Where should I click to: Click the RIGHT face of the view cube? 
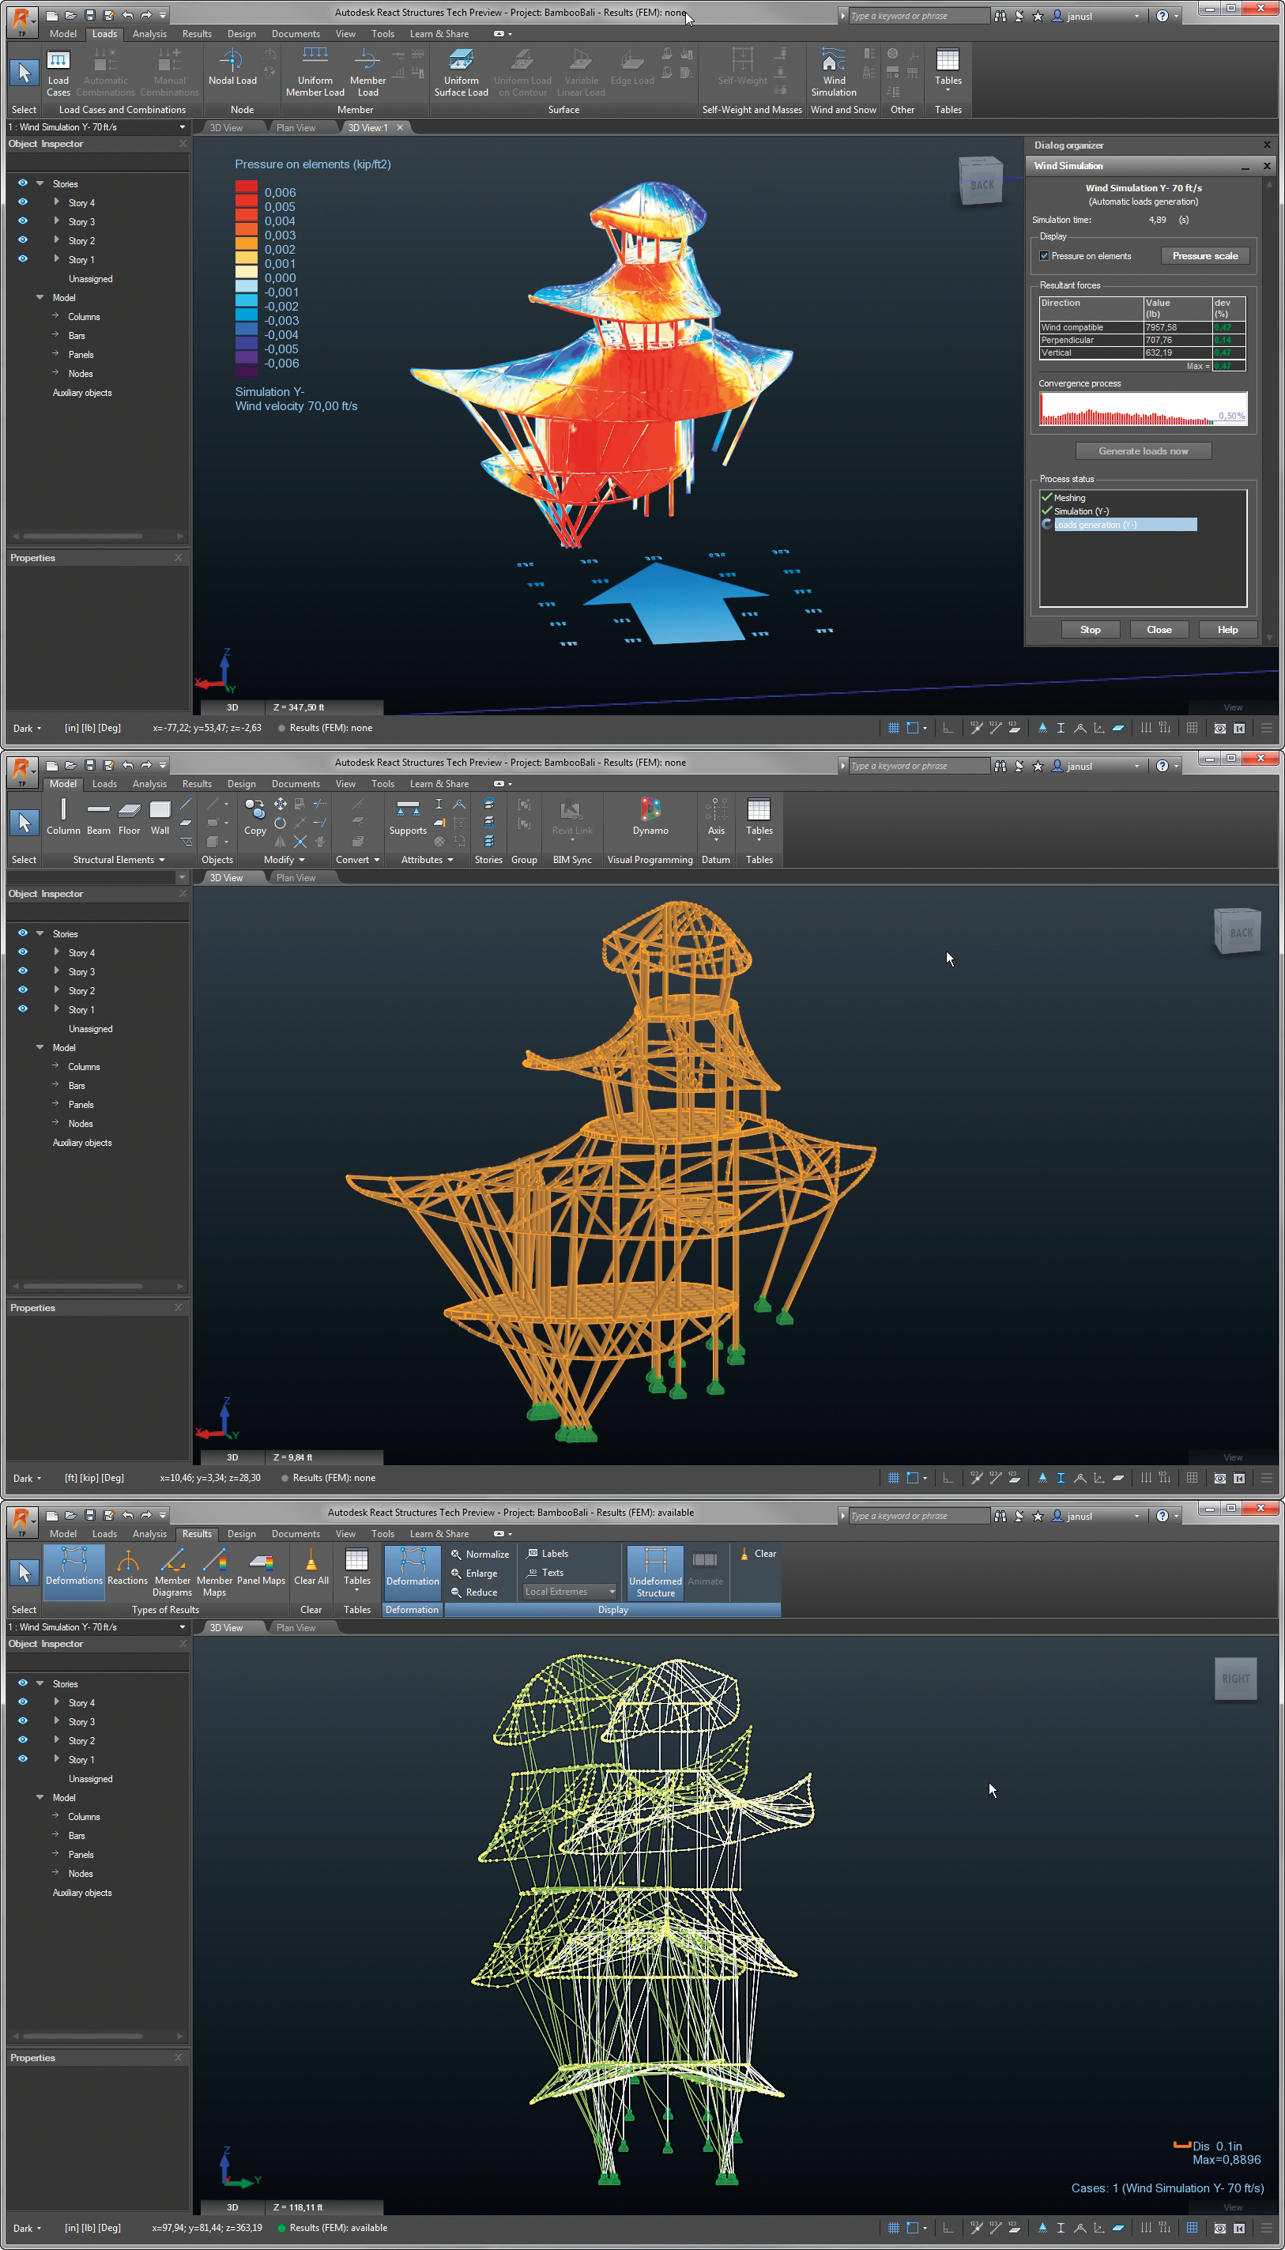click(x=1235, y=1679)
